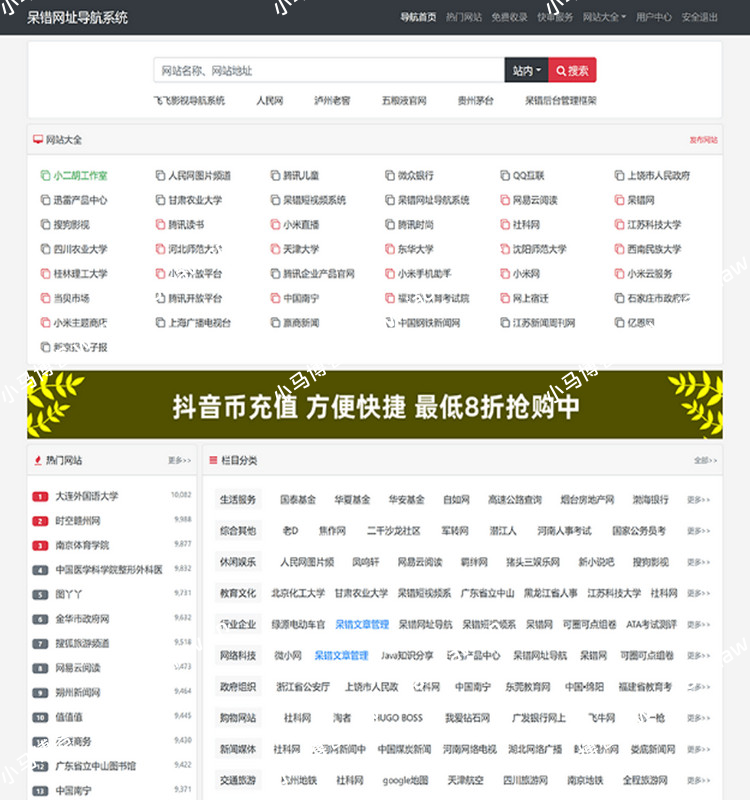Image resolution: width=750 pixels, height=800 pixels.
Task: Select the 教育文化 category label
Action: 238,593
